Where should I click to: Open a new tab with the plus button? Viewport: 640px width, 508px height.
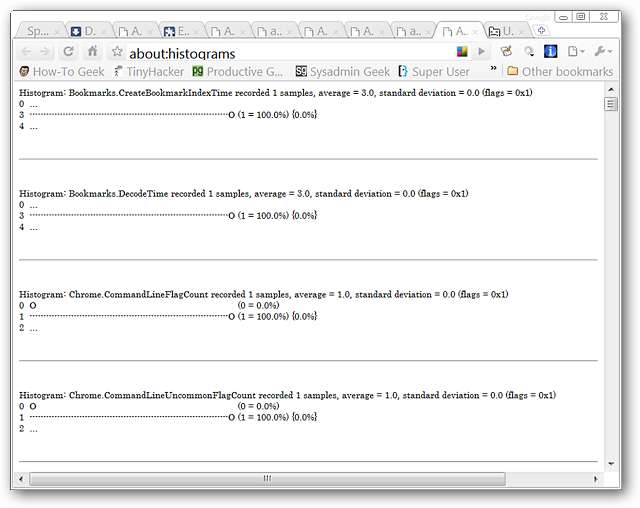542,30
